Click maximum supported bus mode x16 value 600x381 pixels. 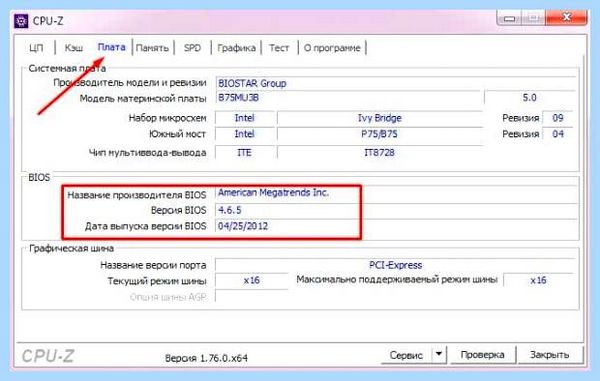(538, 281)
